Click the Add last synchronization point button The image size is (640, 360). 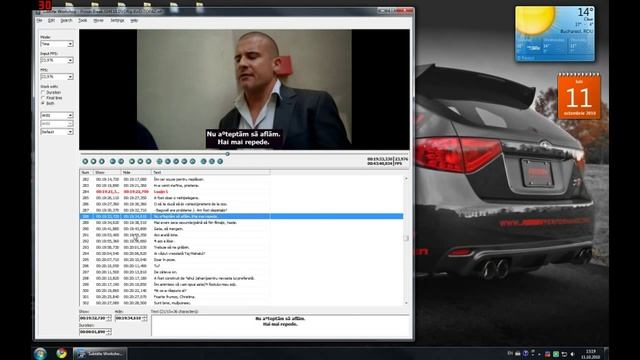212,162
